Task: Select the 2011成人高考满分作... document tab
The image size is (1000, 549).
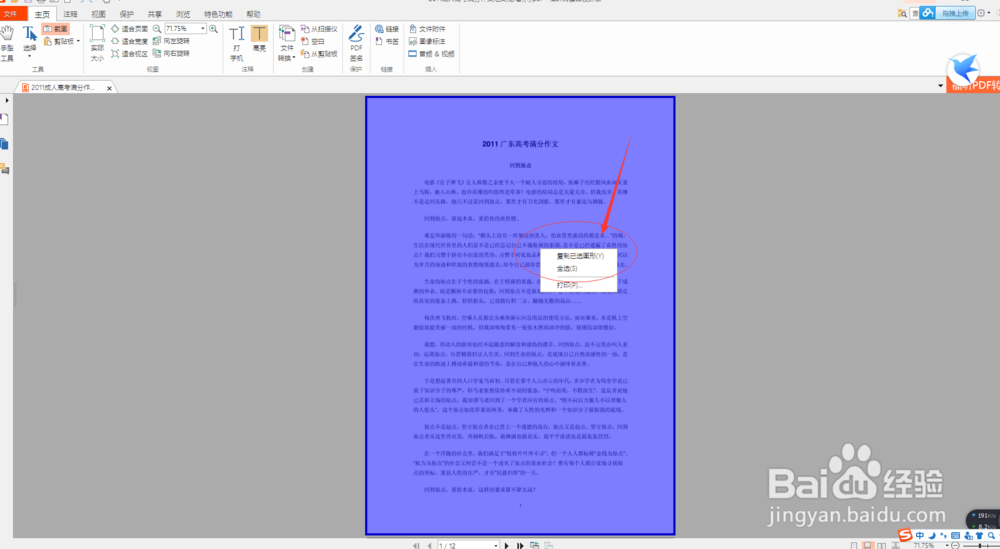Action: coord(62,87)
